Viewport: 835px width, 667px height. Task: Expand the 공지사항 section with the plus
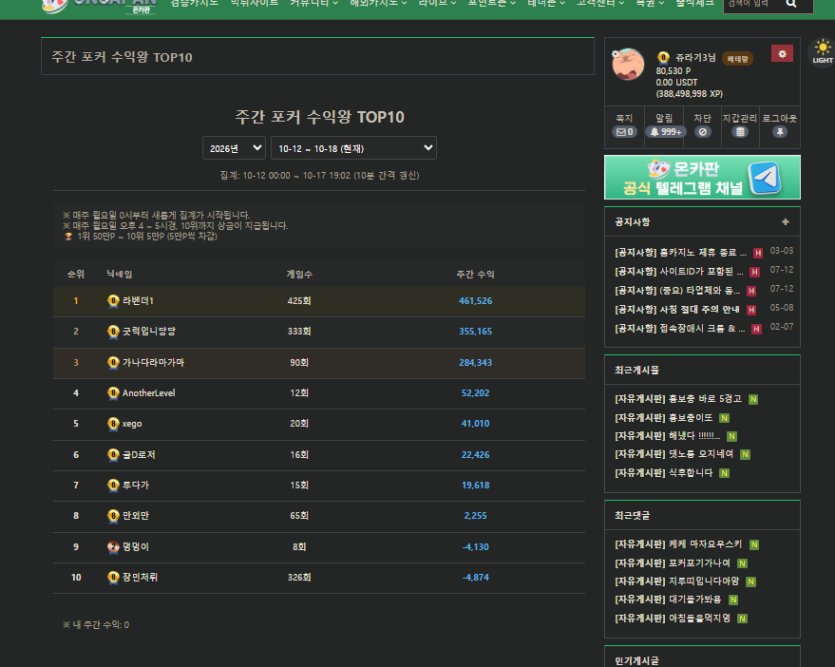pos(785,222)
